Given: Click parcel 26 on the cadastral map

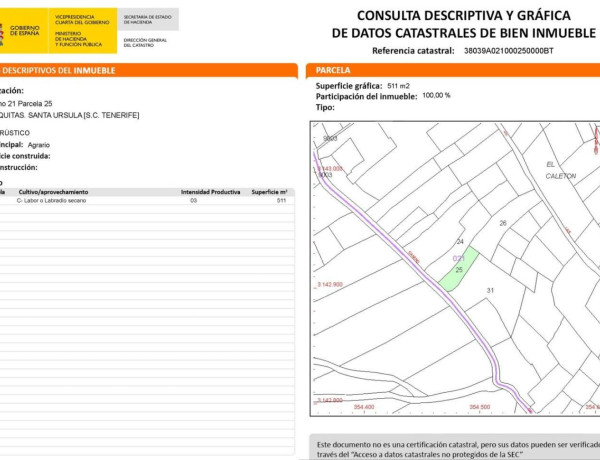Looking at the screenshot, I should coord(503,223).
